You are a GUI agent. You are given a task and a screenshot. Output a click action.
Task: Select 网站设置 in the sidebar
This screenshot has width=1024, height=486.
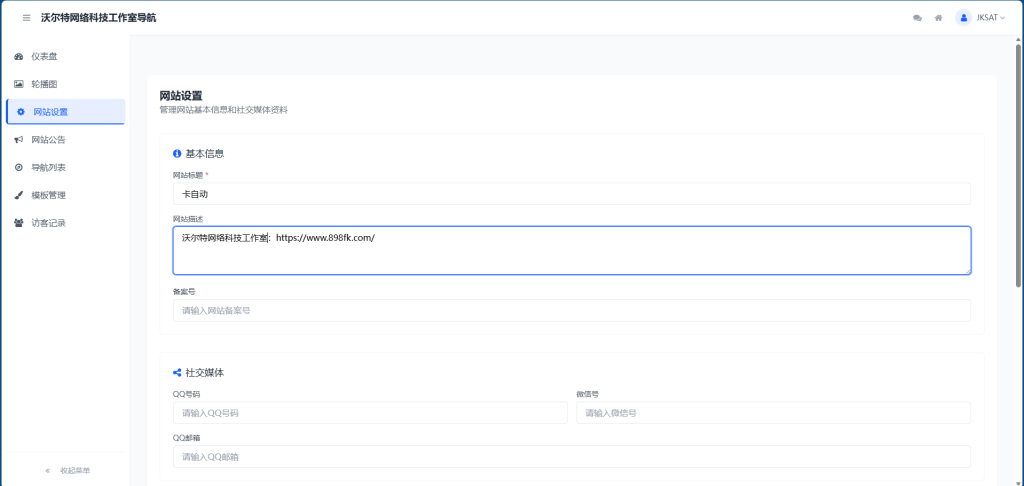pos(65,112)
